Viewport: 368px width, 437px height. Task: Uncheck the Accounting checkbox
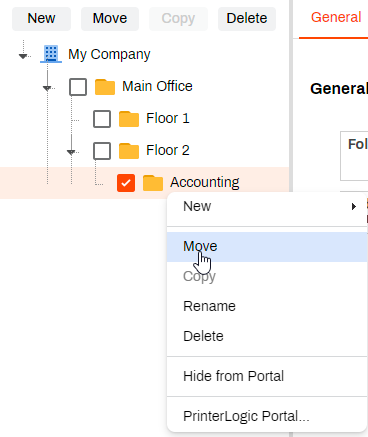coord(126,183)
